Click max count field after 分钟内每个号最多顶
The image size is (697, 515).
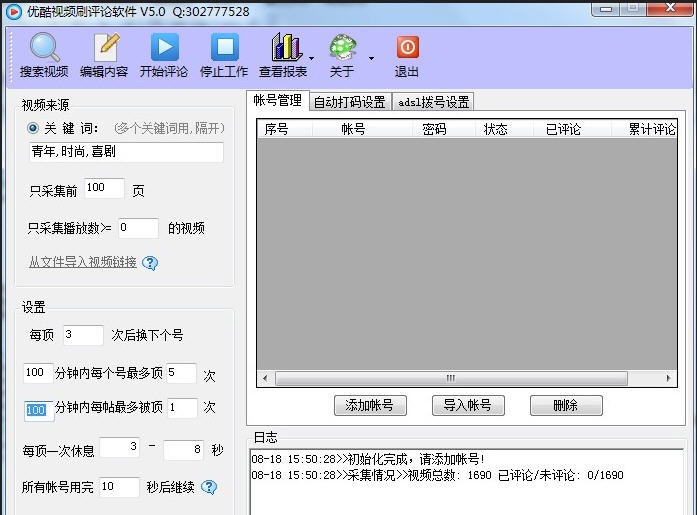181,373
